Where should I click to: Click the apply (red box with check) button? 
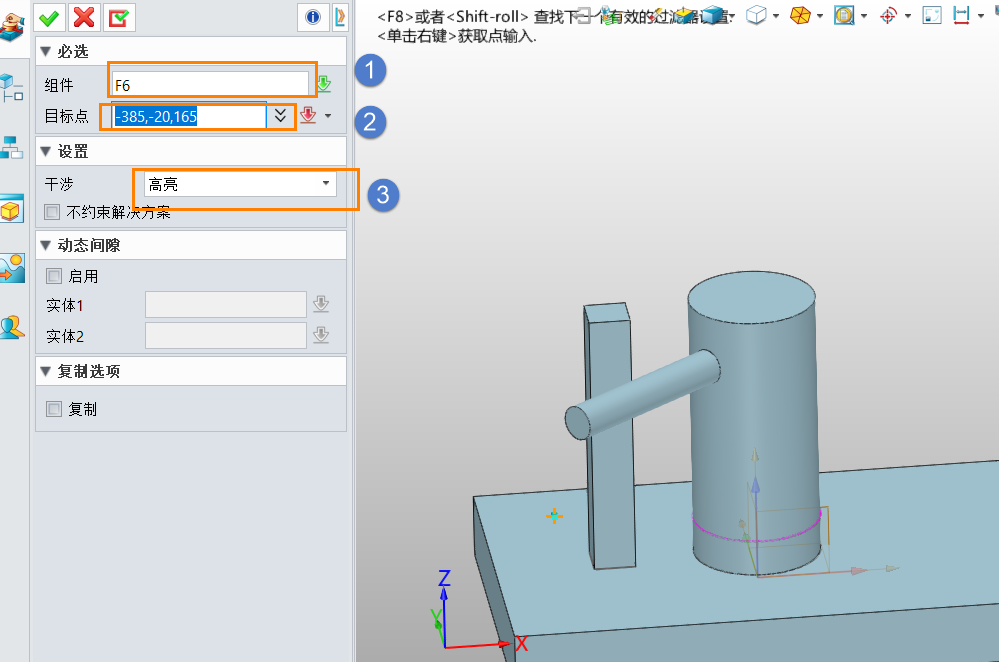coord(119,17)
